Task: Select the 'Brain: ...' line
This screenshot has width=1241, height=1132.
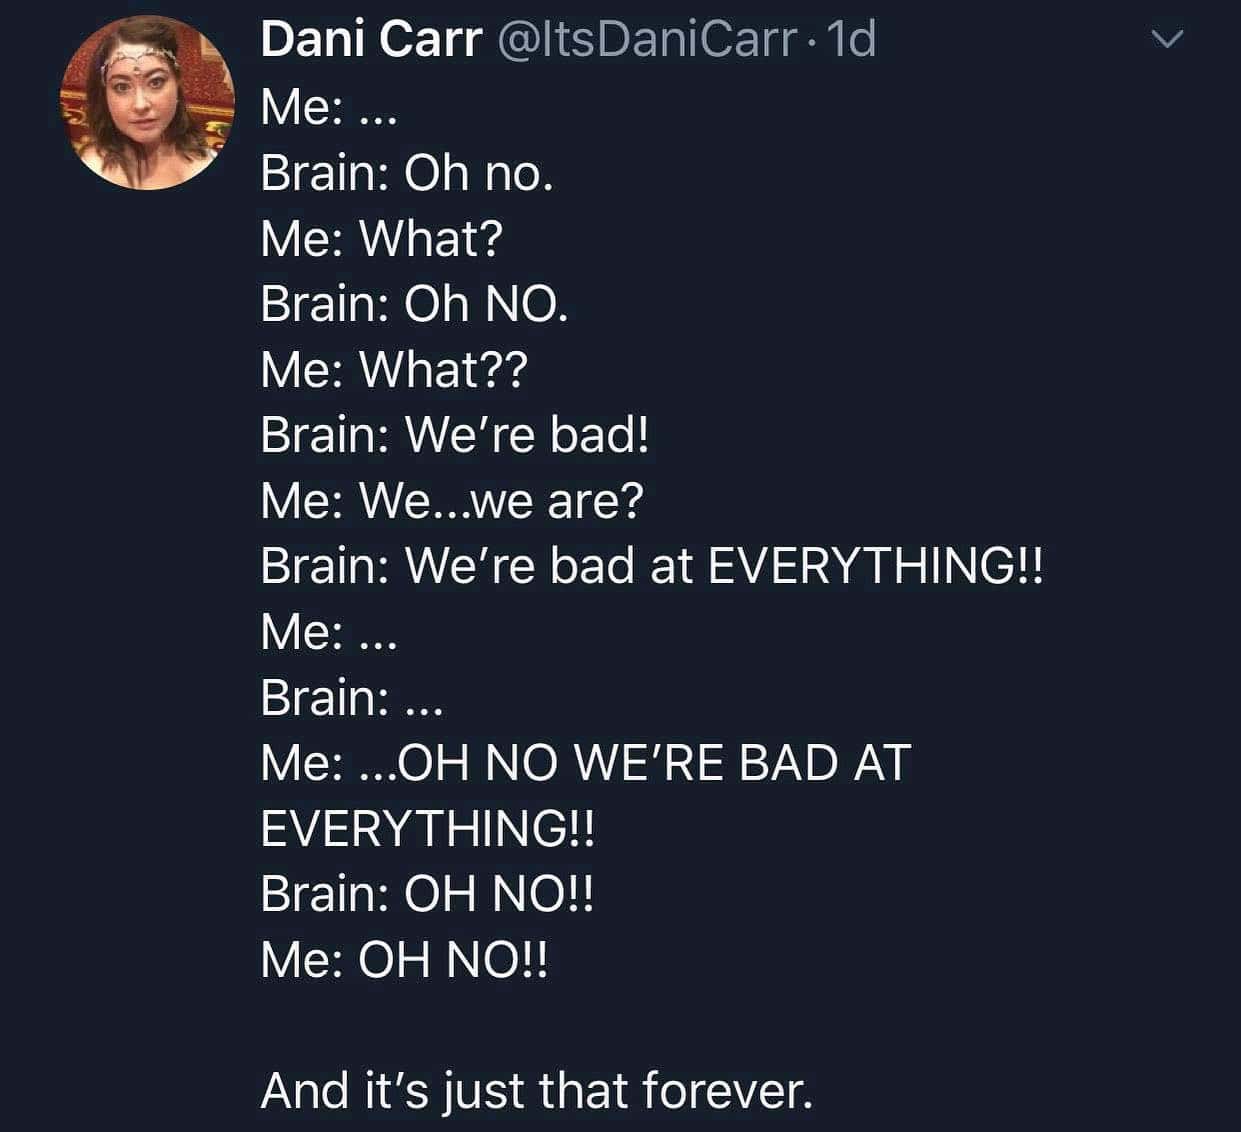Action: coord(351,697)
